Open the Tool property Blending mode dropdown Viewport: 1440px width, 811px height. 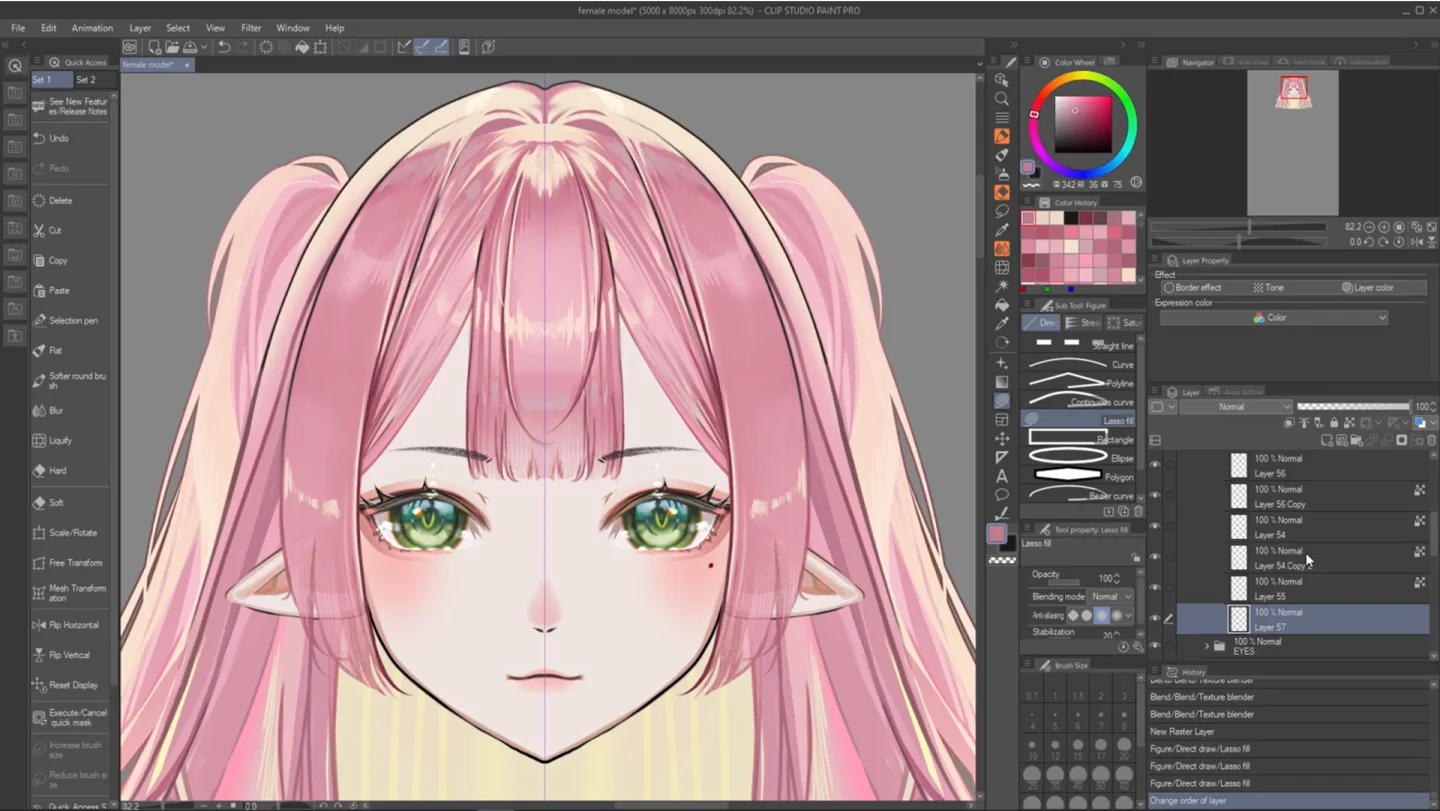[1111, 597]
